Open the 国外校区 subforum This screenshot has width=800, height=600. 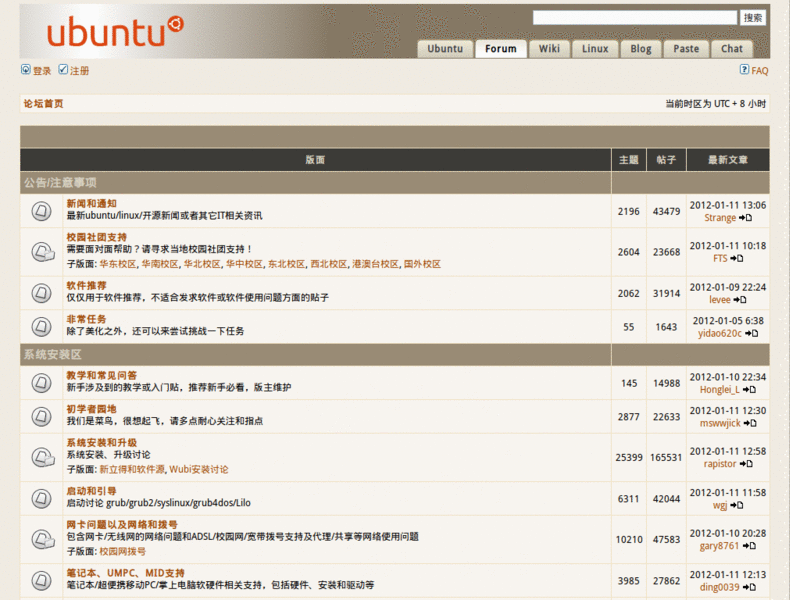(422, 264)
